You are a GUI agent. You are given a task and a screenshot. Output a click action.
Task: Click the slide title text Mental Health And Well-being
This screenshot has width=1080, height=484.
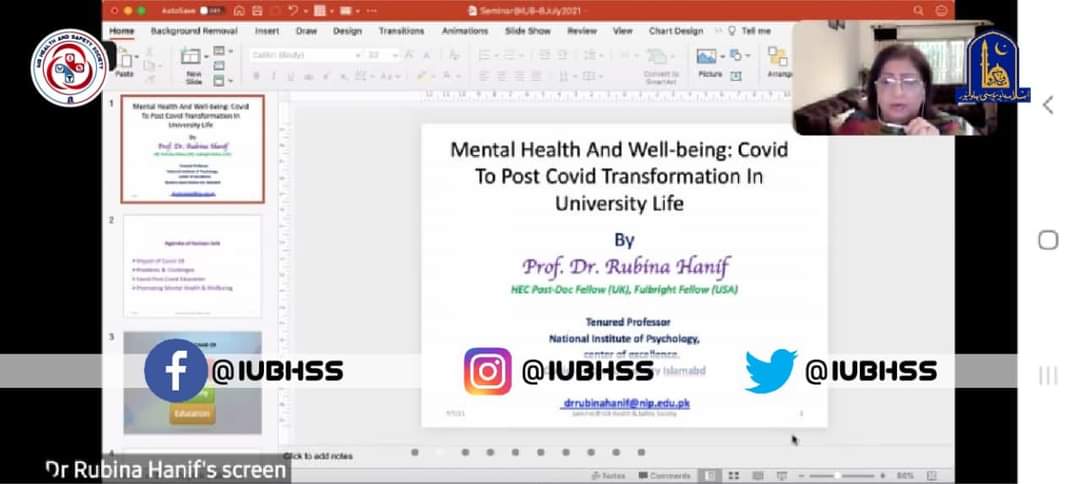[x=619, y=176]
